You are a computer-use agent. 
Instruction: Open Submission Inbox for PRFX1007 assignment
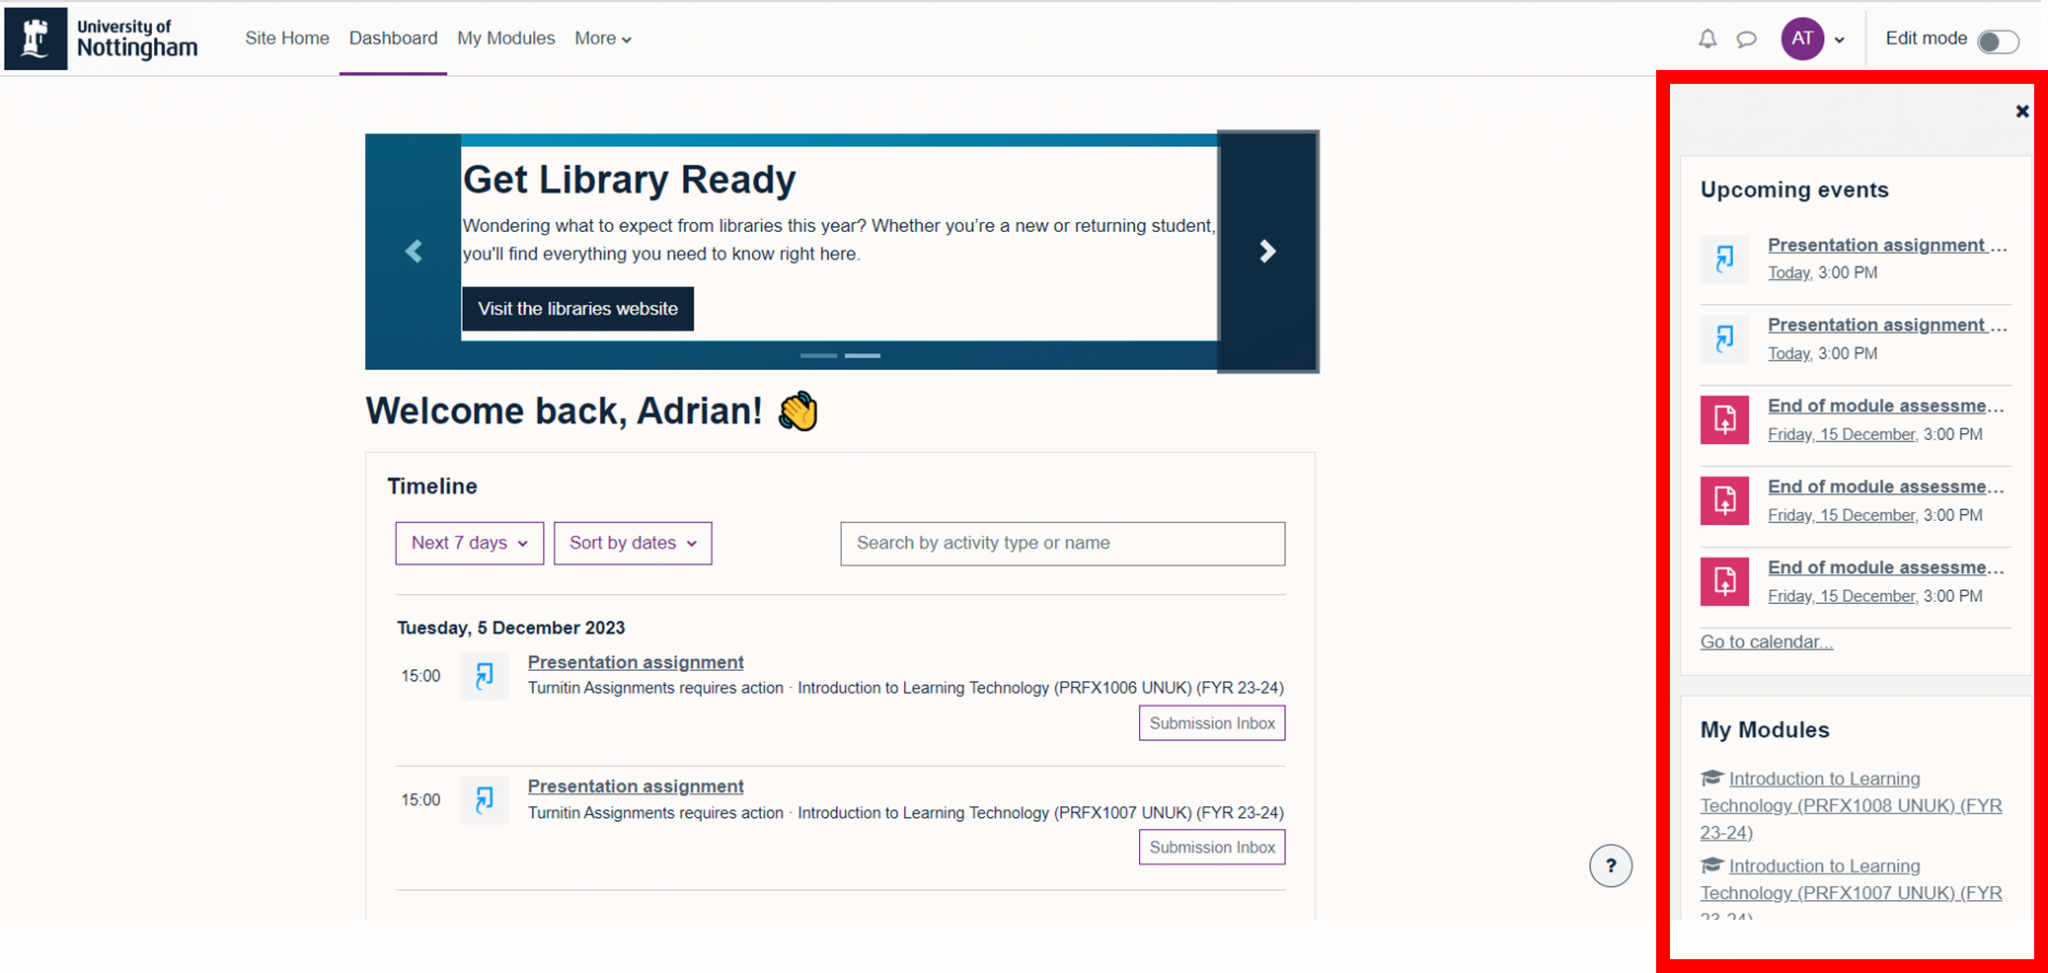click(1211, 847)
